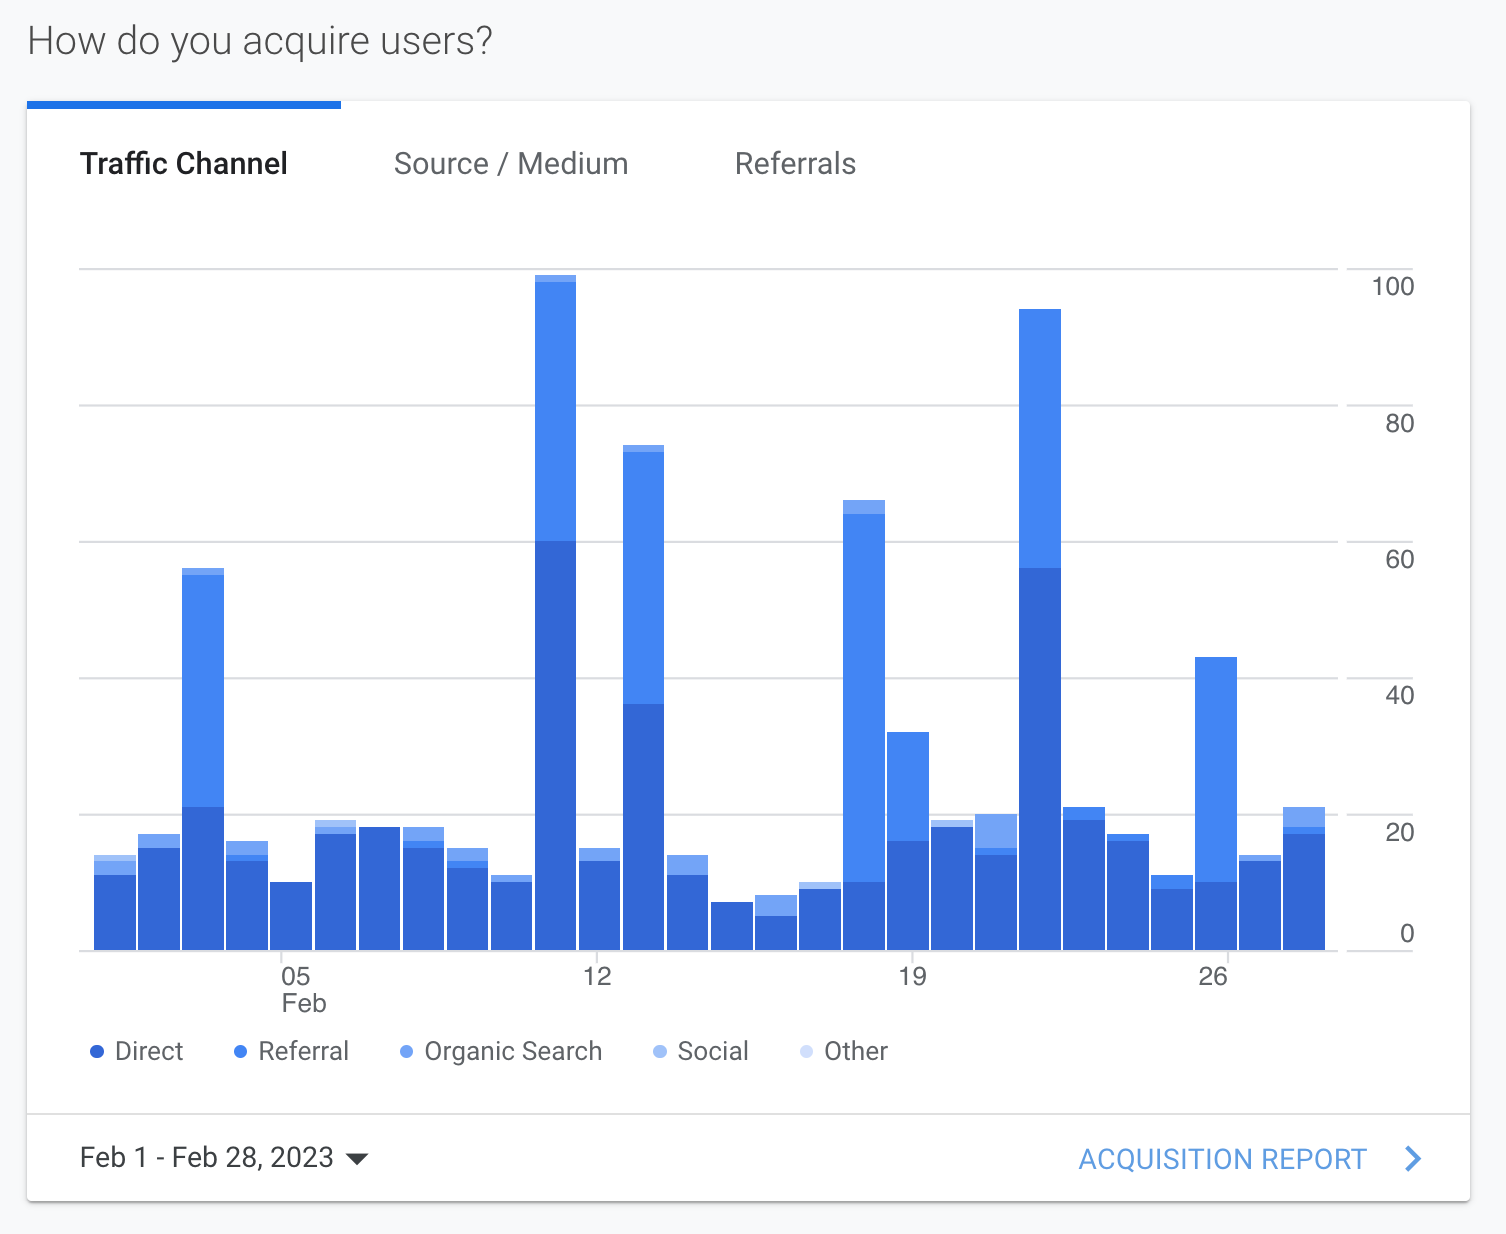Toggle the Social legend label
Screen dimensions: 1506x1234
pos(713,1052)
